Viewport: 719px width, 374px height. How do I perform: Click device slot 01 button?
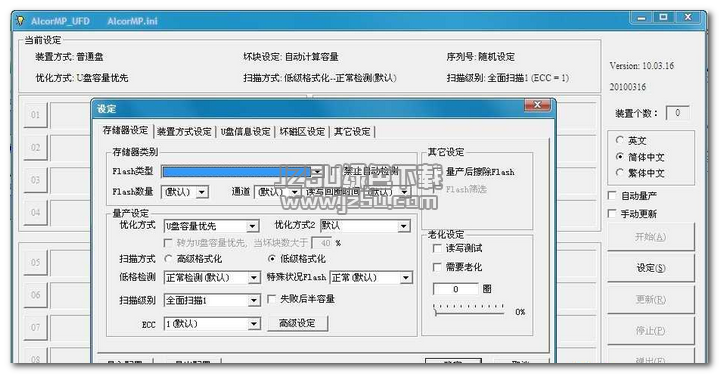point(35,115)
